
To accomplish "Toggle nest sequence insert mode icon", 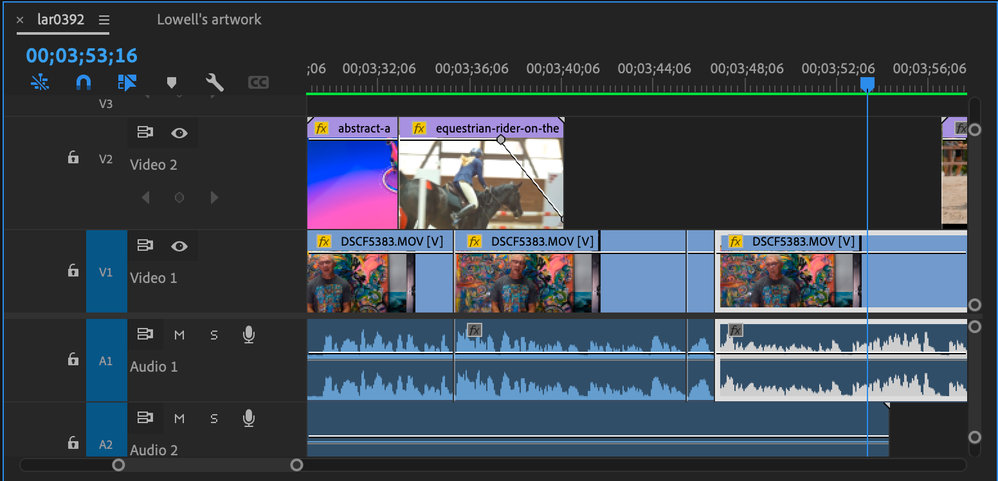I will click(x=40, y=82).
